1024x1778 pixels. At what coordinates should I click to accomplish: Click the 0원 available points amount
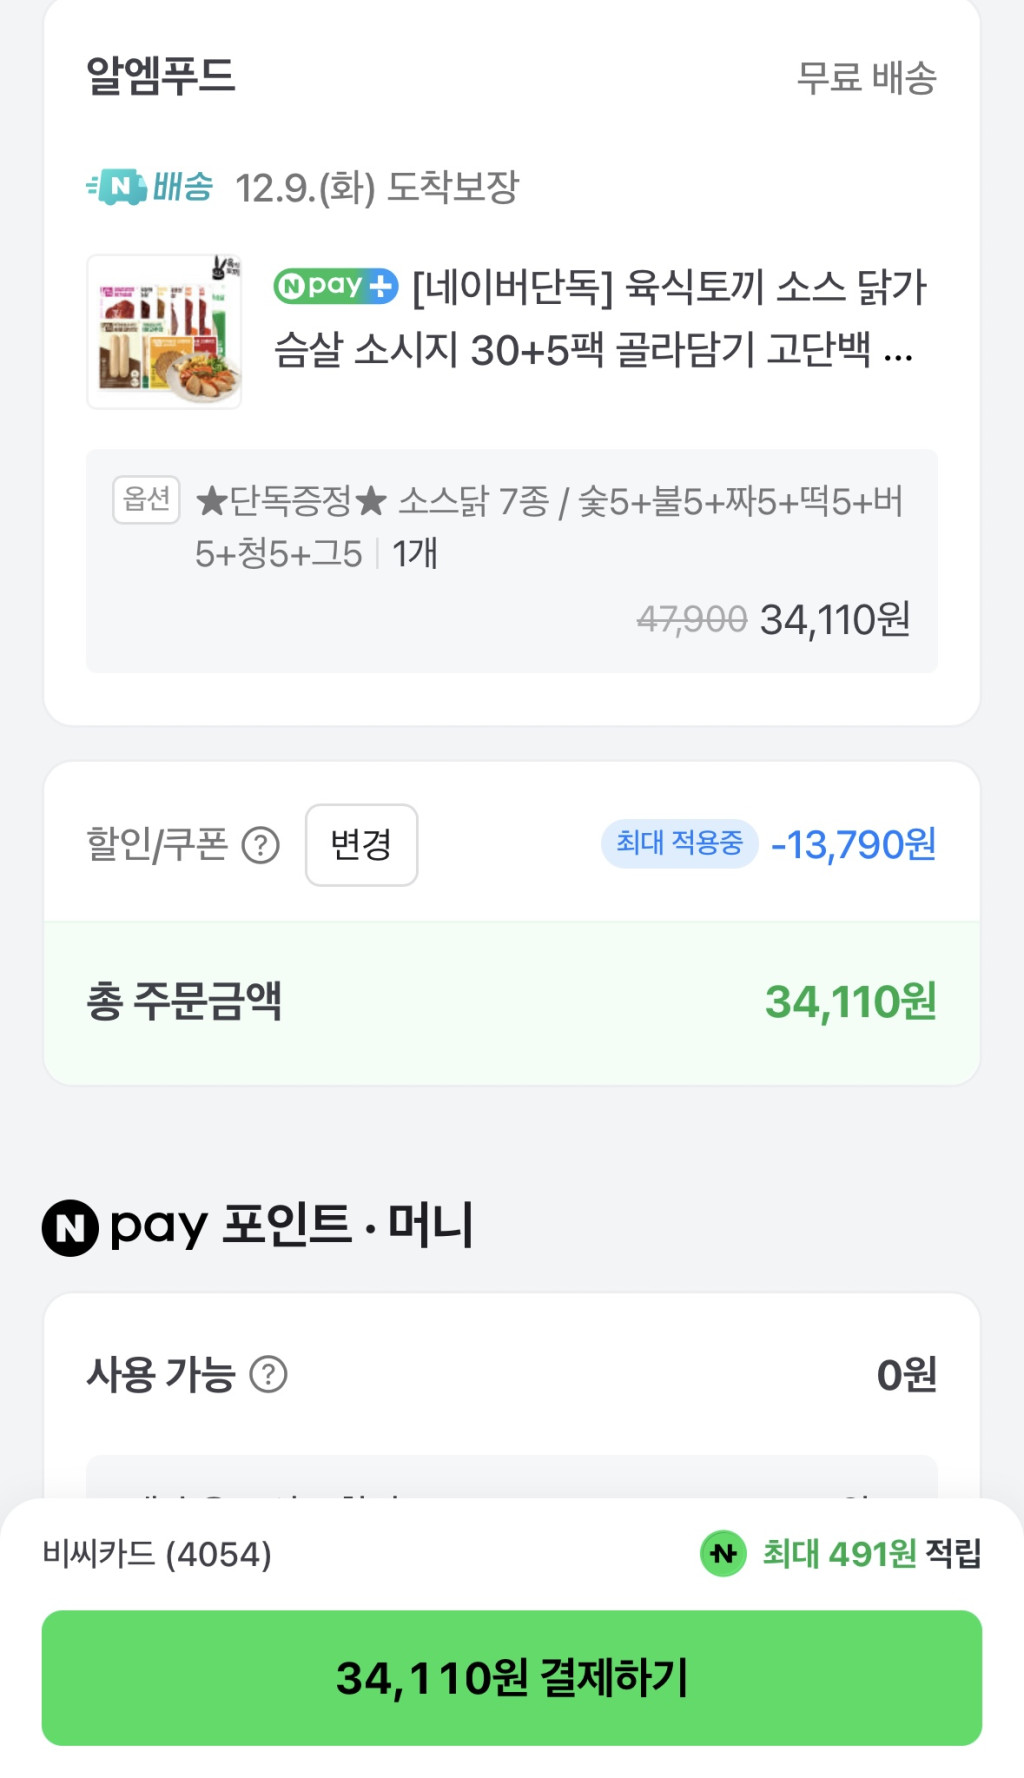906,1375
